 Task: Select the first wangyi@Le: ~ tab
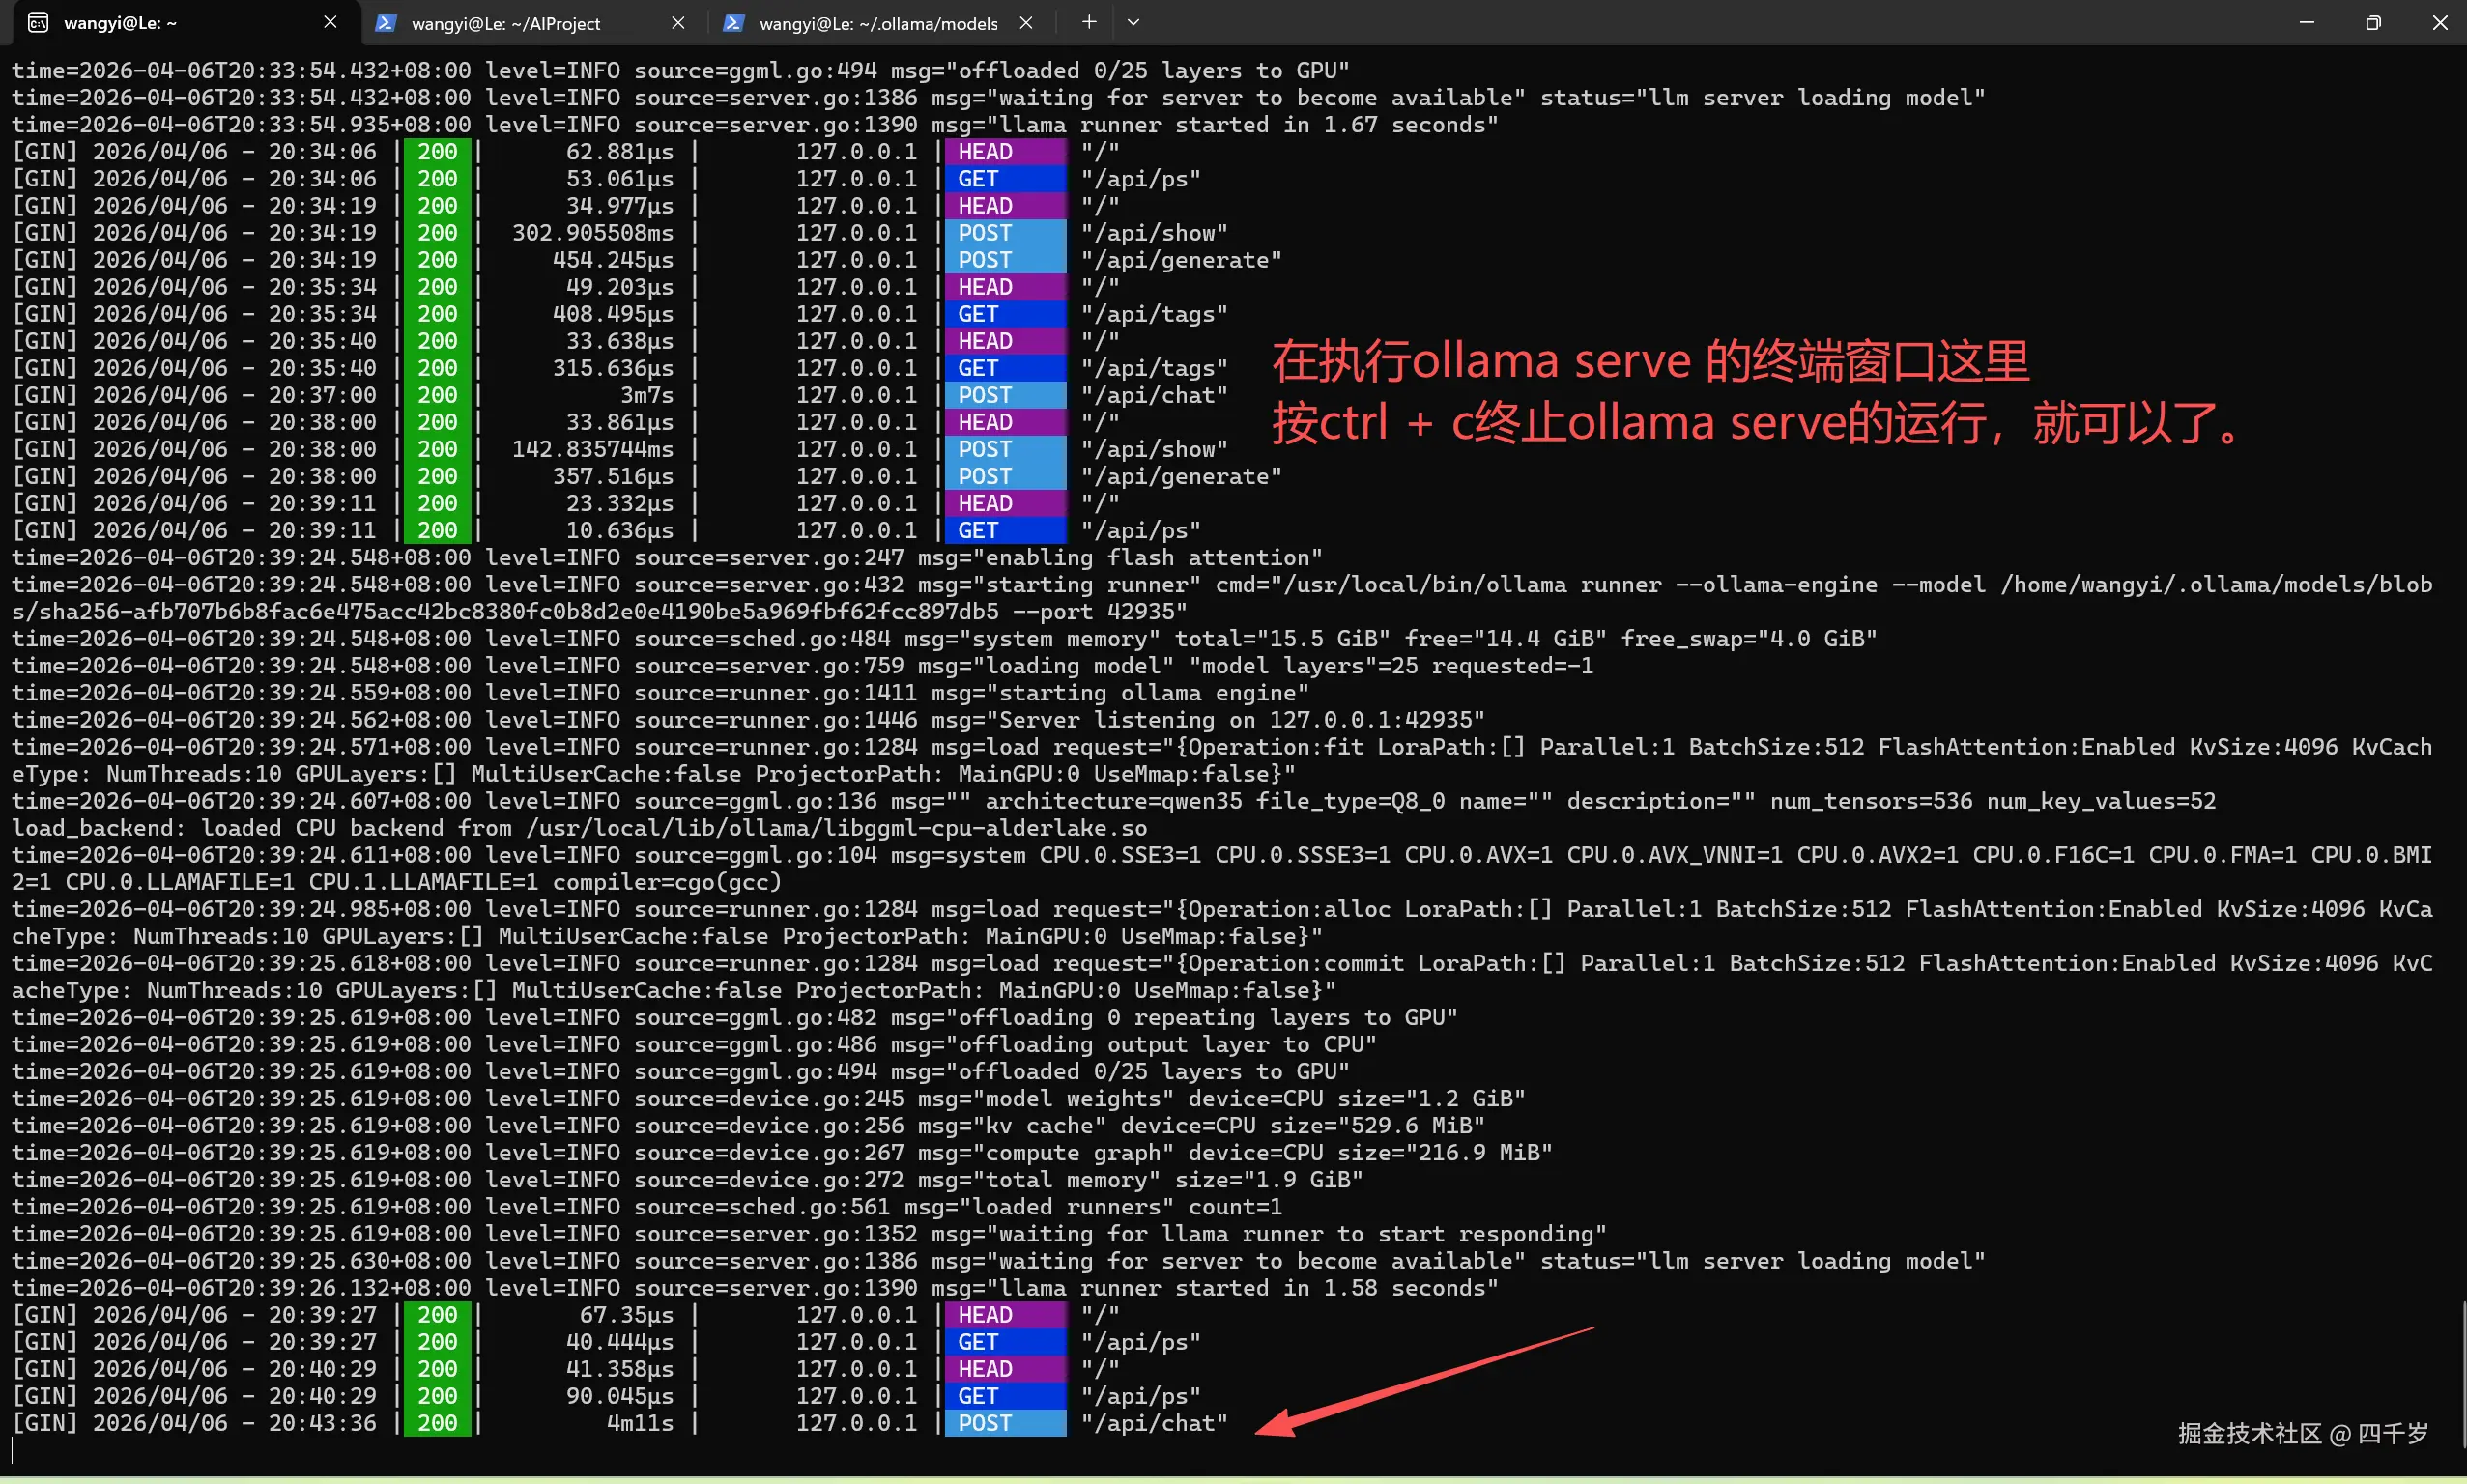click(x=120, y=23)
